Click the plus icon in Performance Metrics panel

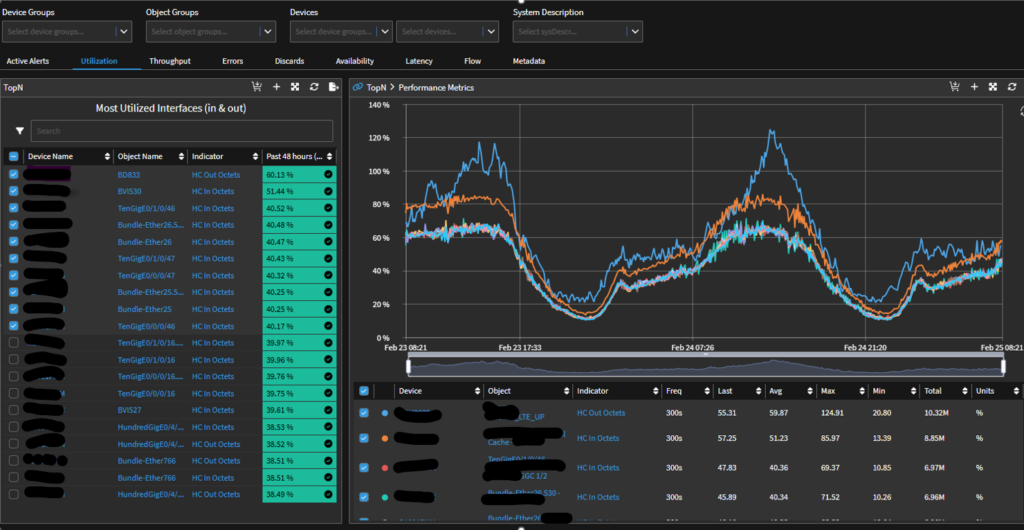974,87
